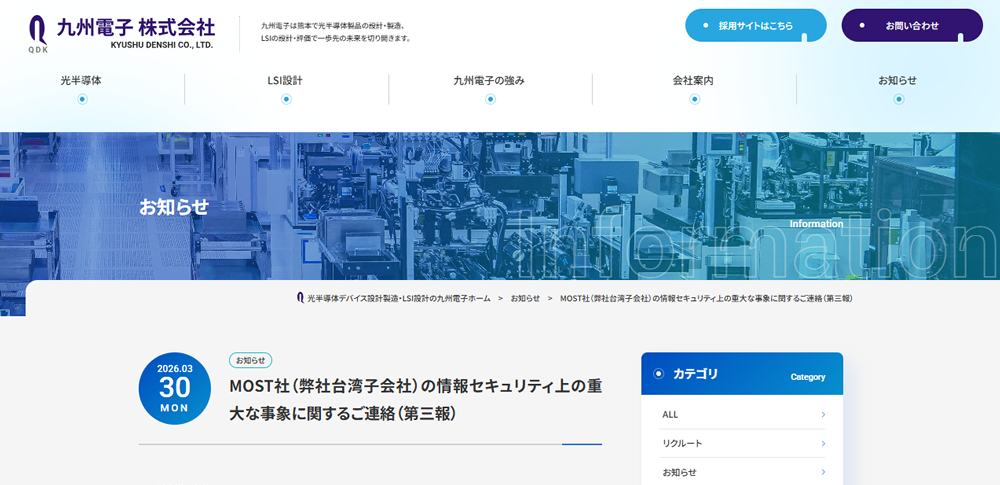Screen dimensions: 1000x485
Task: Expand the リクルート category arrow
Action: point(823,443)
